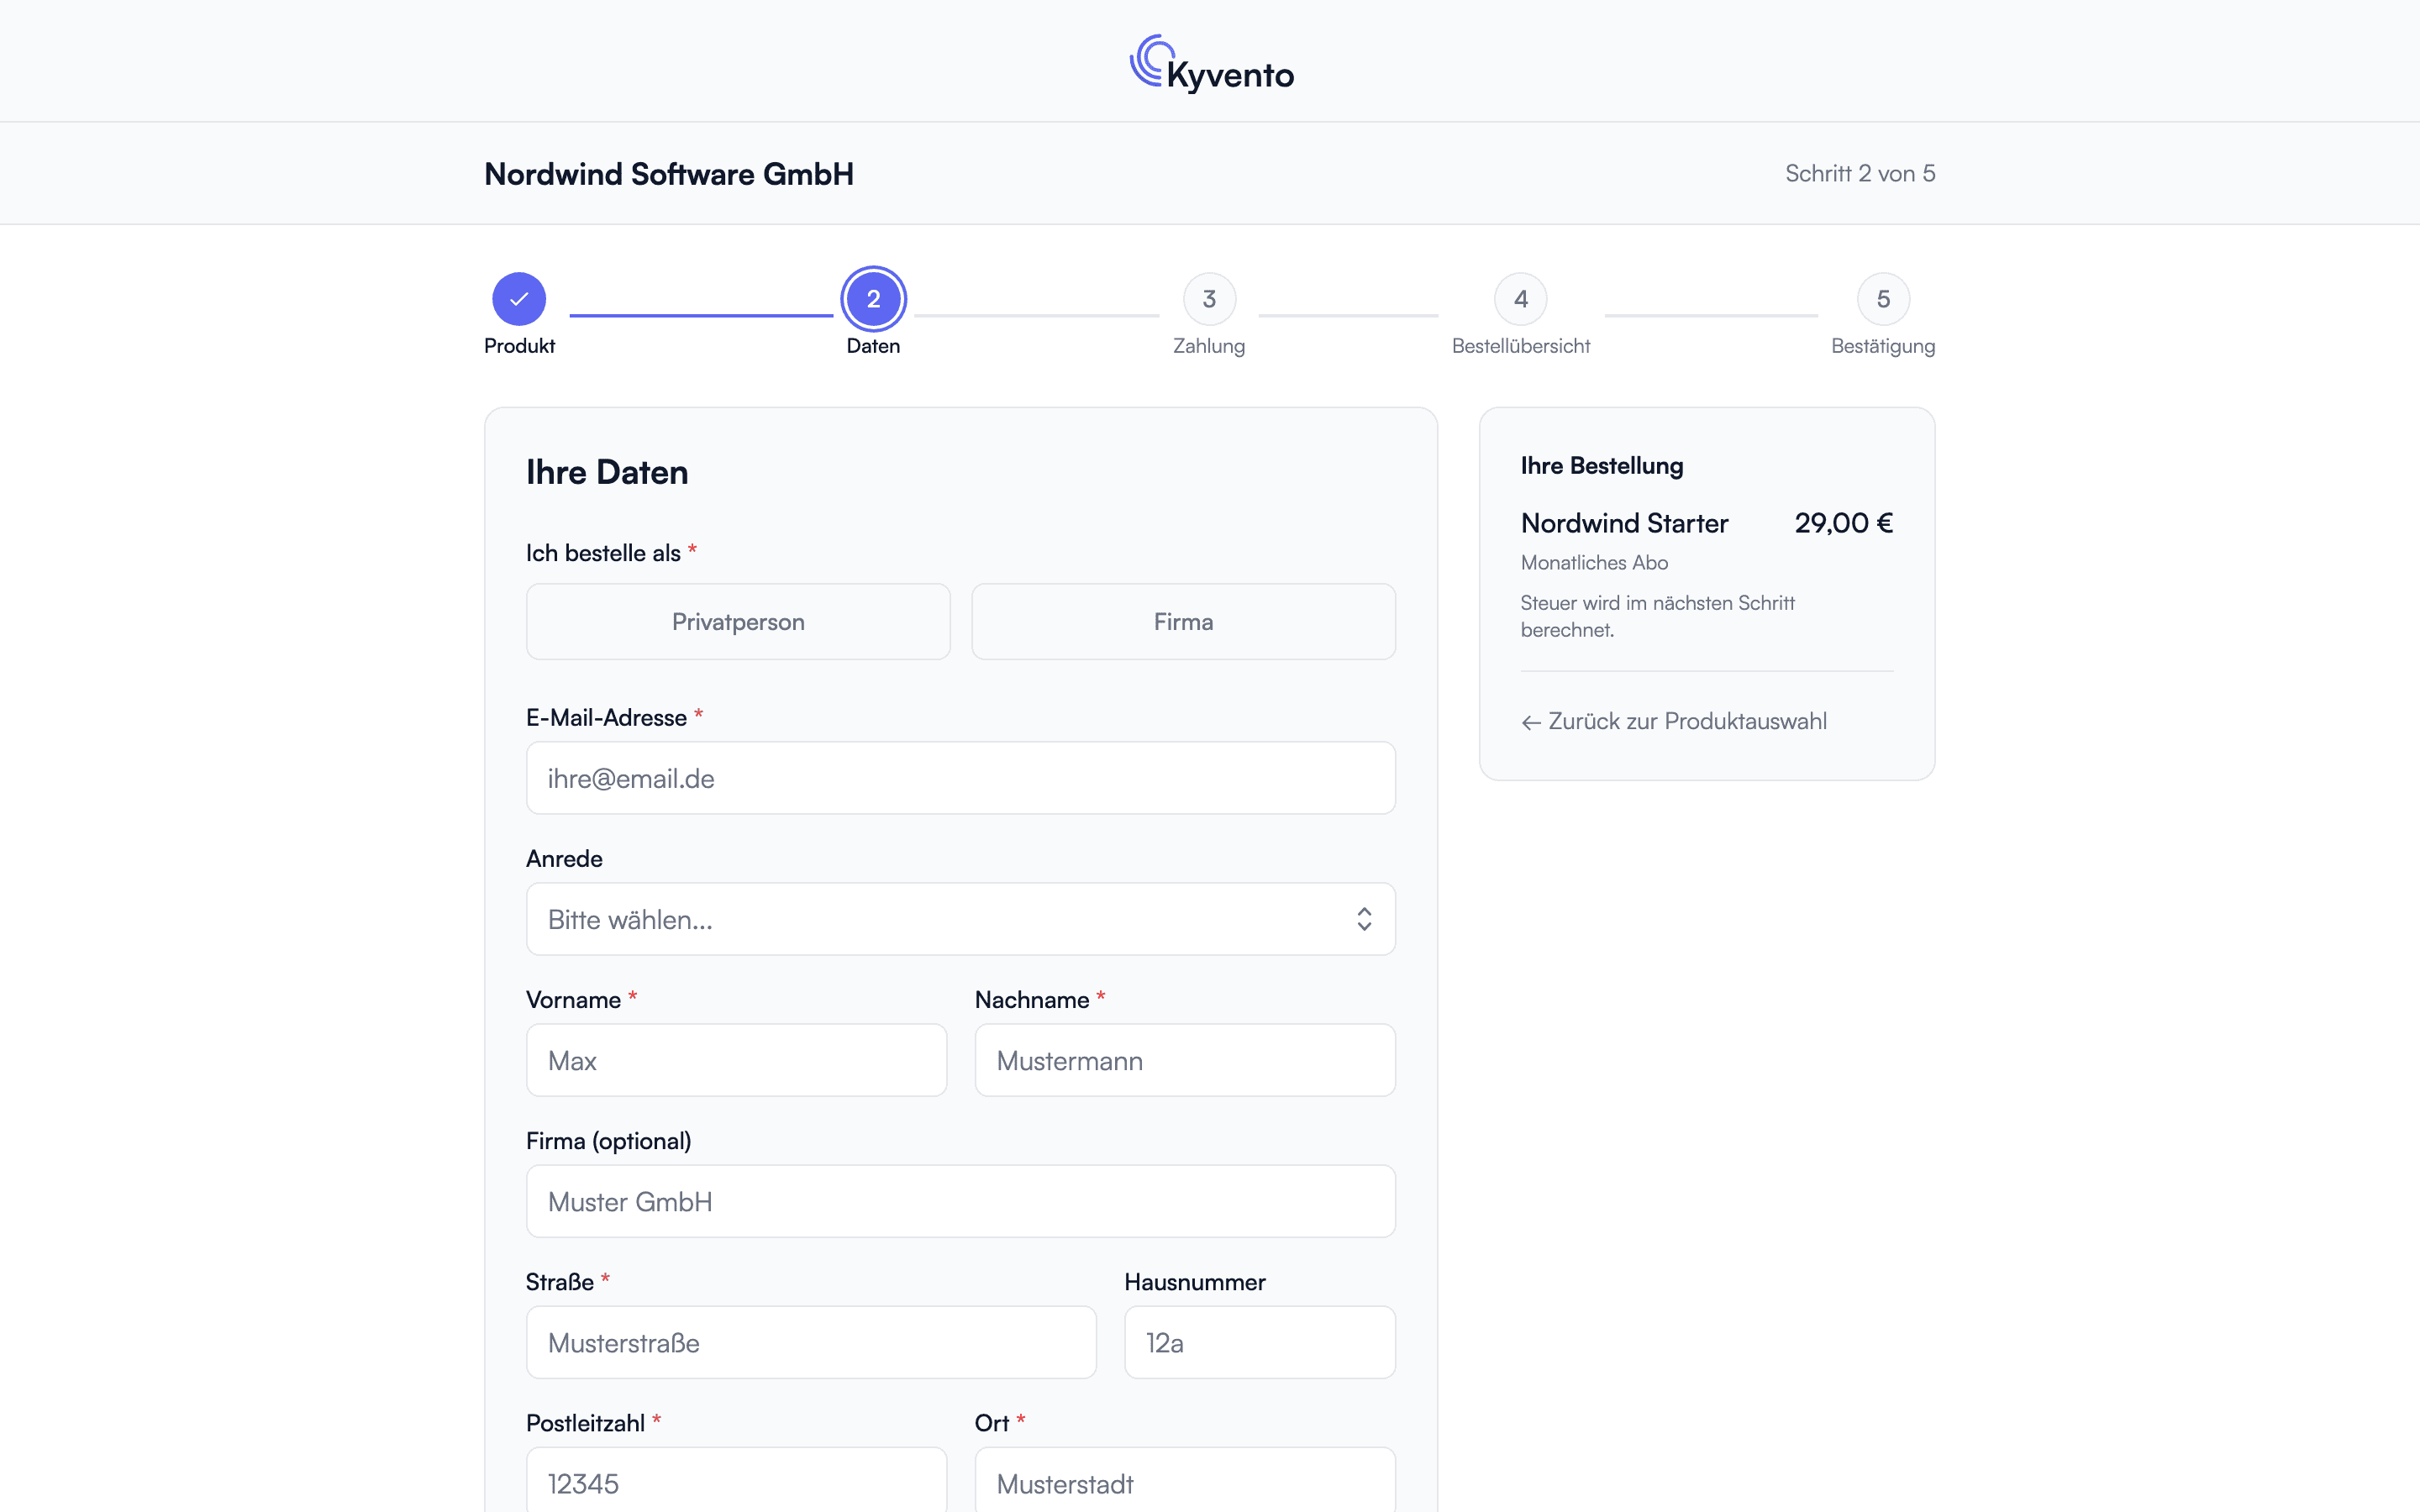Click the Kyvento logo
2420x1512 pixels.
[x=1210, y=64]
